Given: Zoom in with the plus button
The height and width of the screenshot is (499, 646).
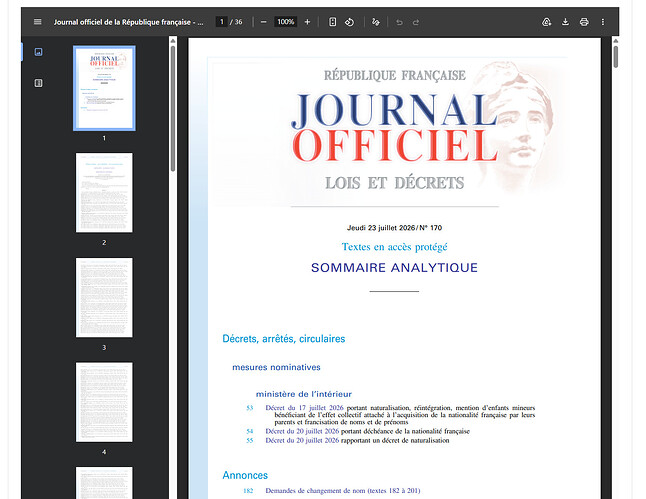Looking at the screenshot, I should (307, 22).
